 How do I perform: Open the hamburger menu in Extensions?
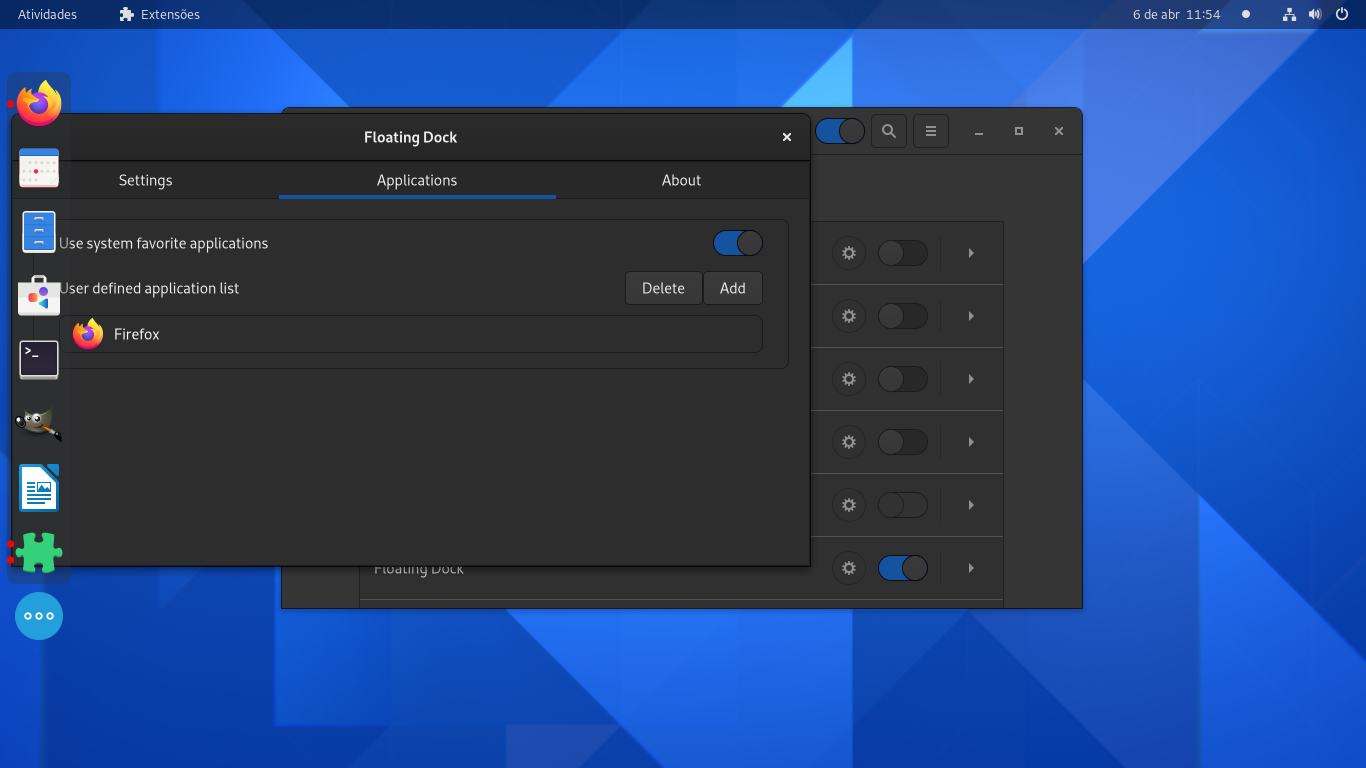[x=930, y=130]
